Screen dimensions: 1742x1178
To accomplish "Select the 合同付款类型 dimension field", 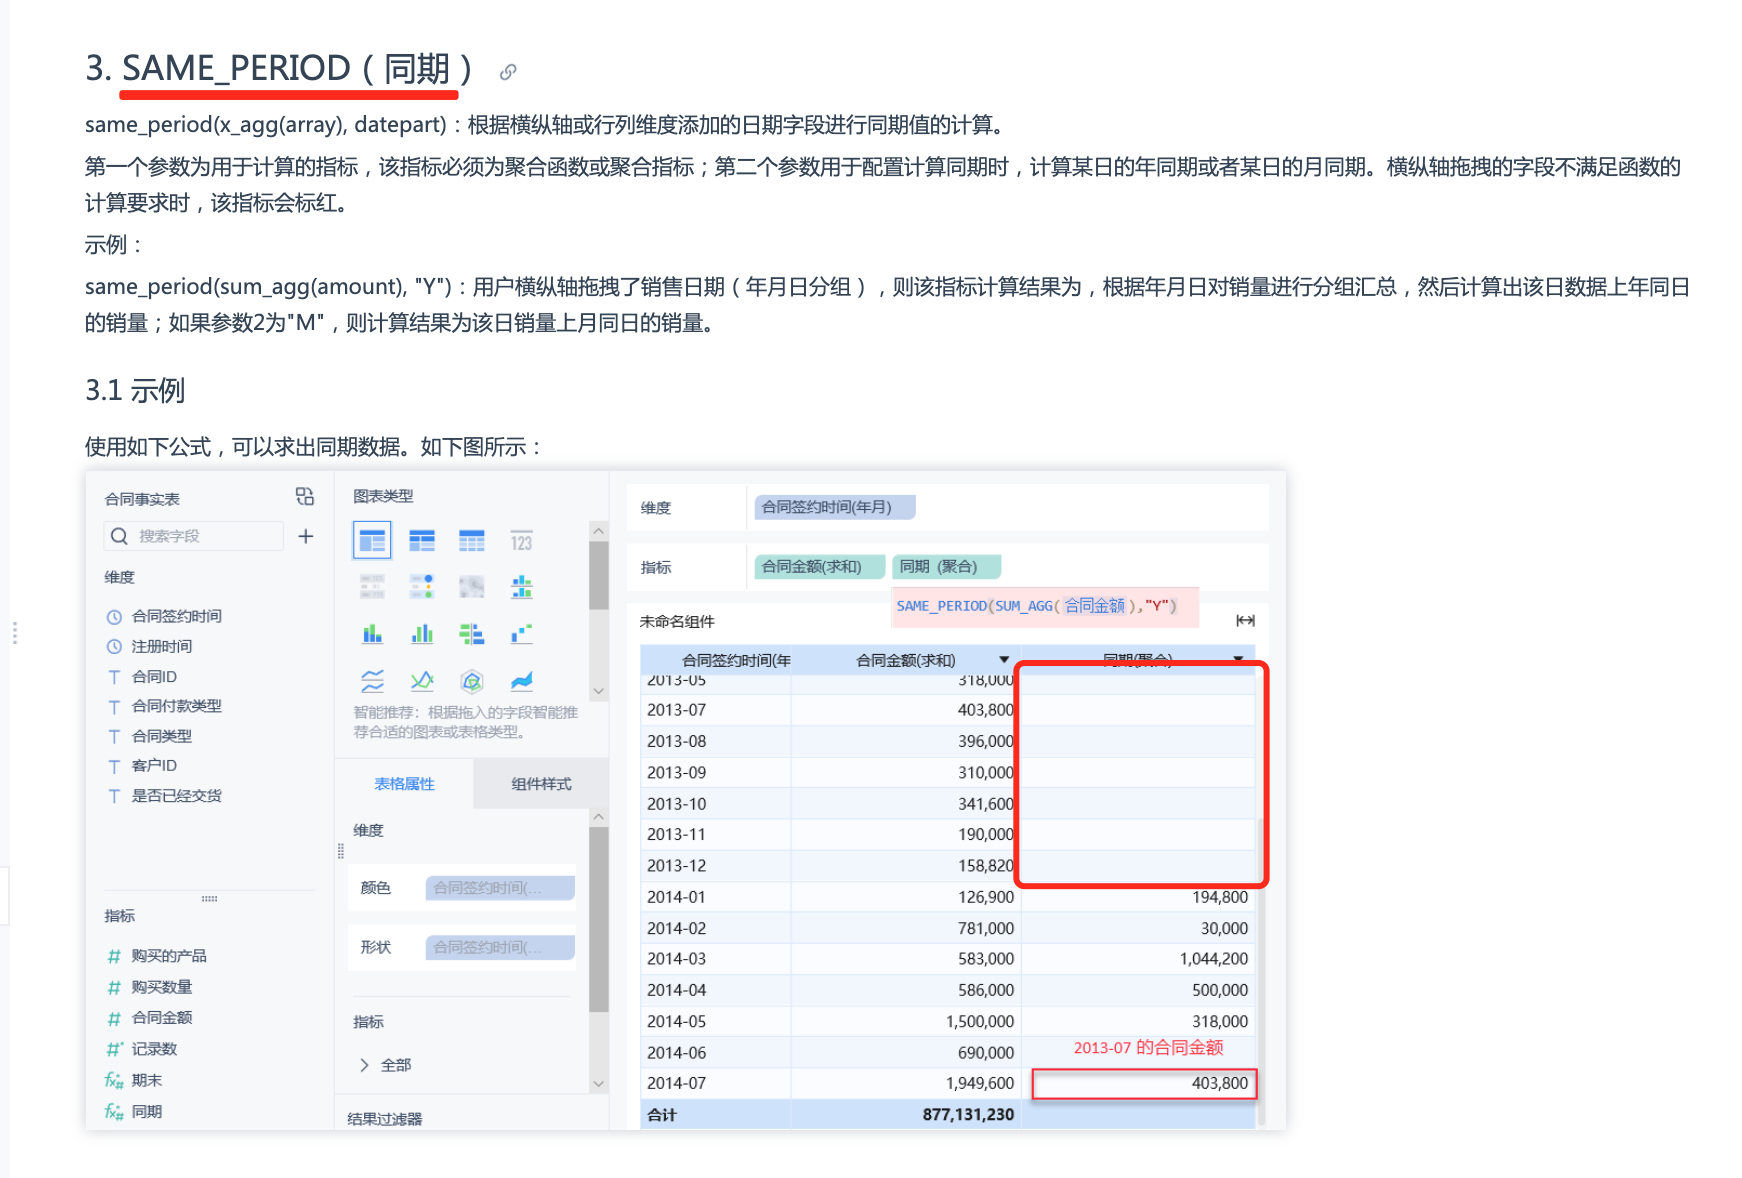I will tap(176, 706).
